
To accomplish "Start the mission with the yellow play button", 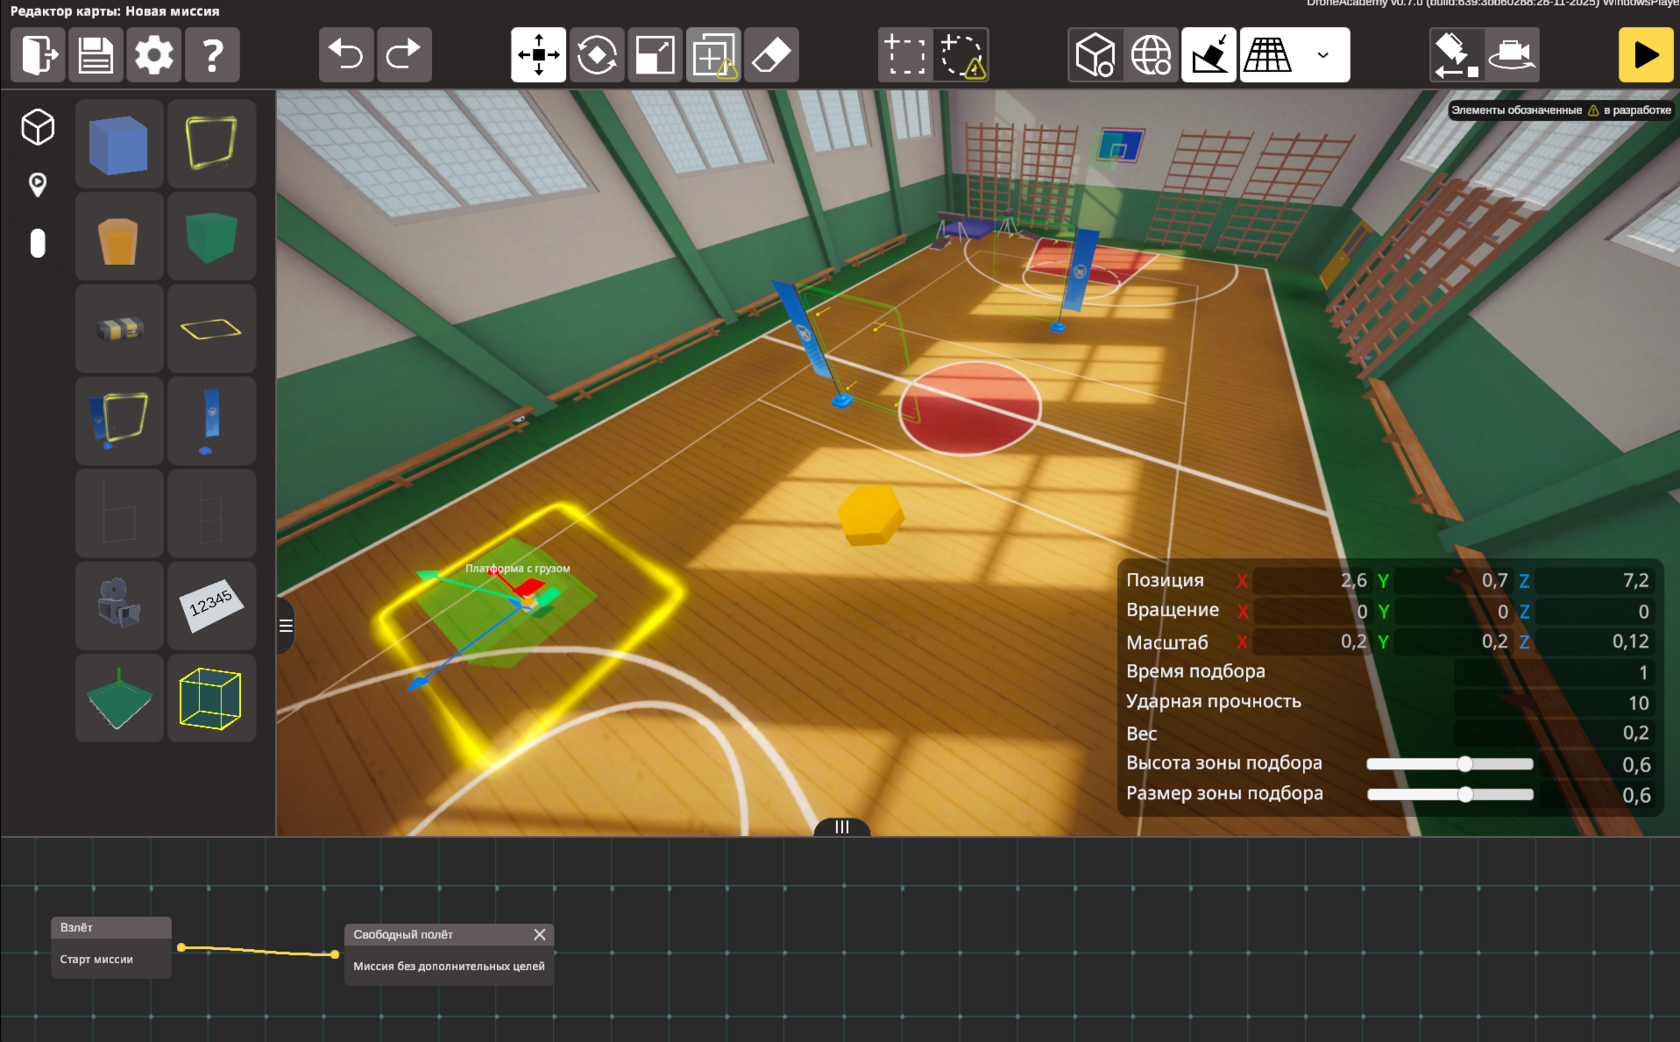I will coord(1646,55).
